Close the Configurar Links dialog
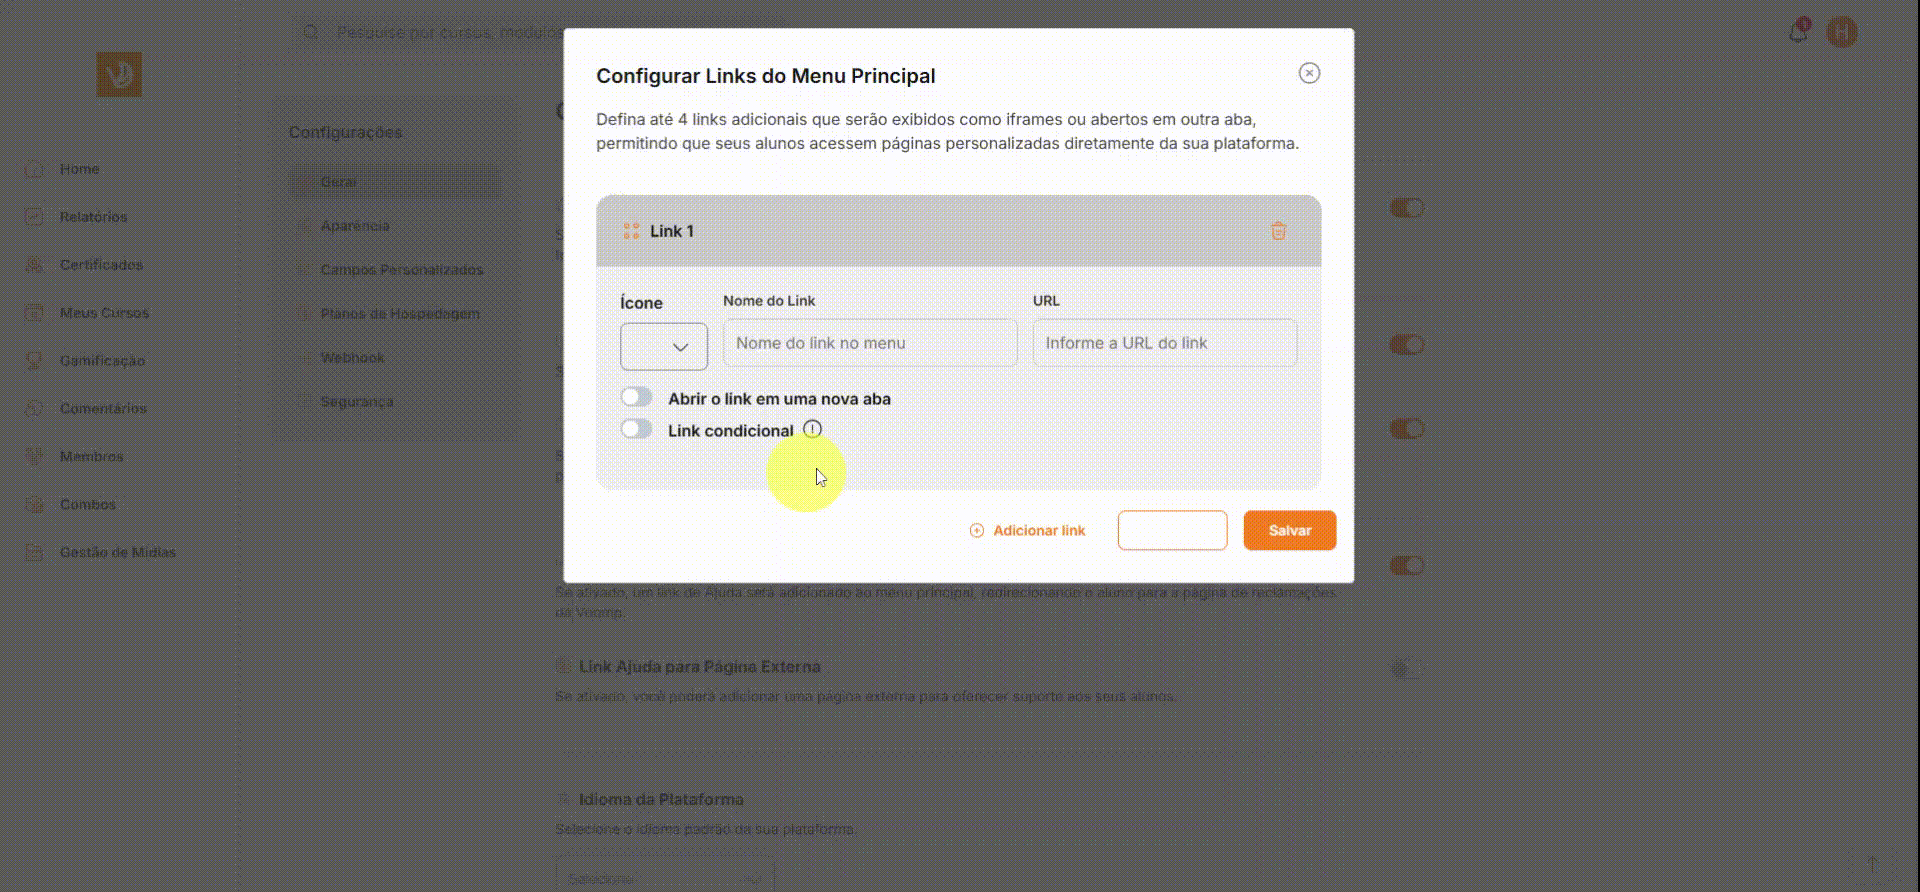Viewport: 1920px width, 892px height. pos(1309,73)
